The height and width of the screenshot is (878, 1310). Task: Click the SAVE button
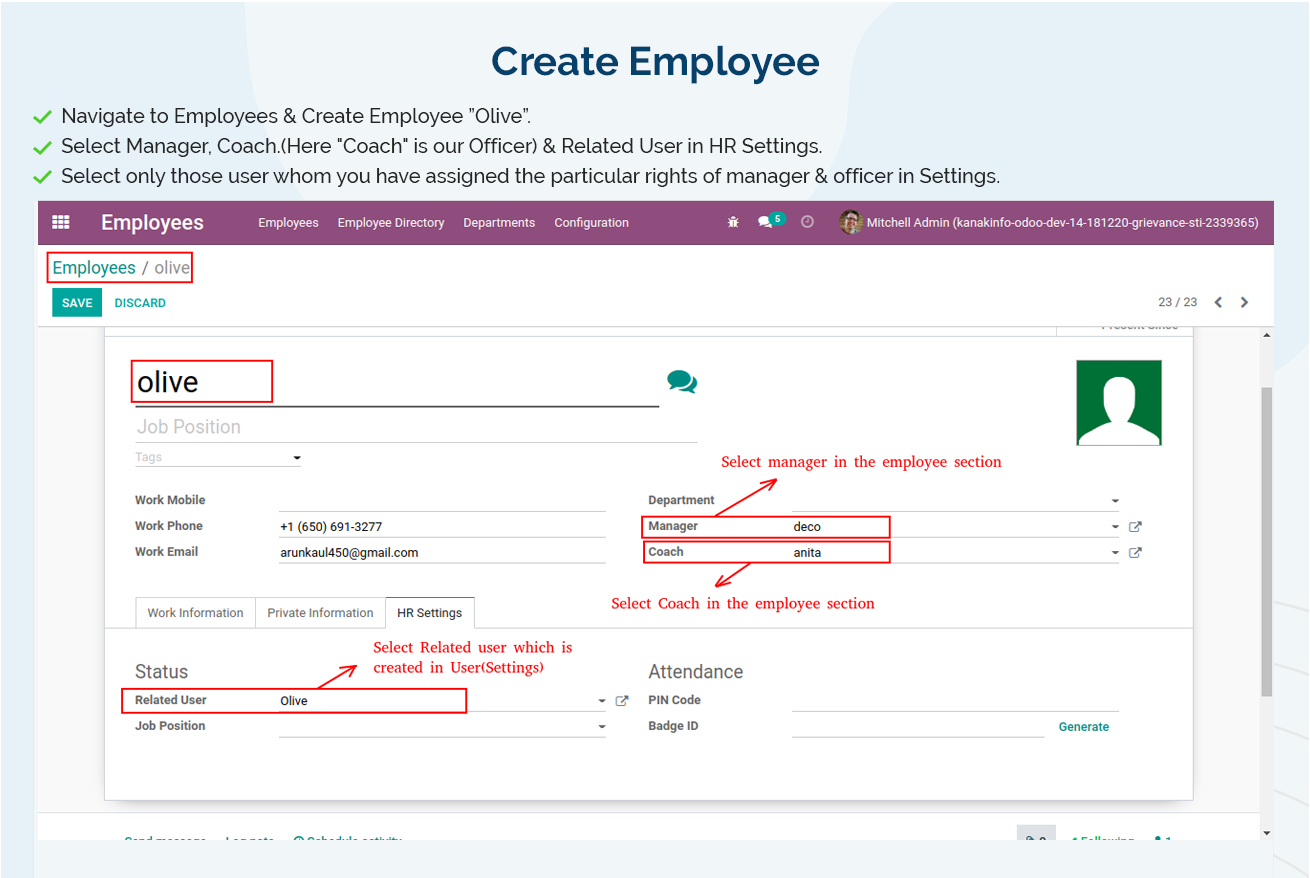77,302
